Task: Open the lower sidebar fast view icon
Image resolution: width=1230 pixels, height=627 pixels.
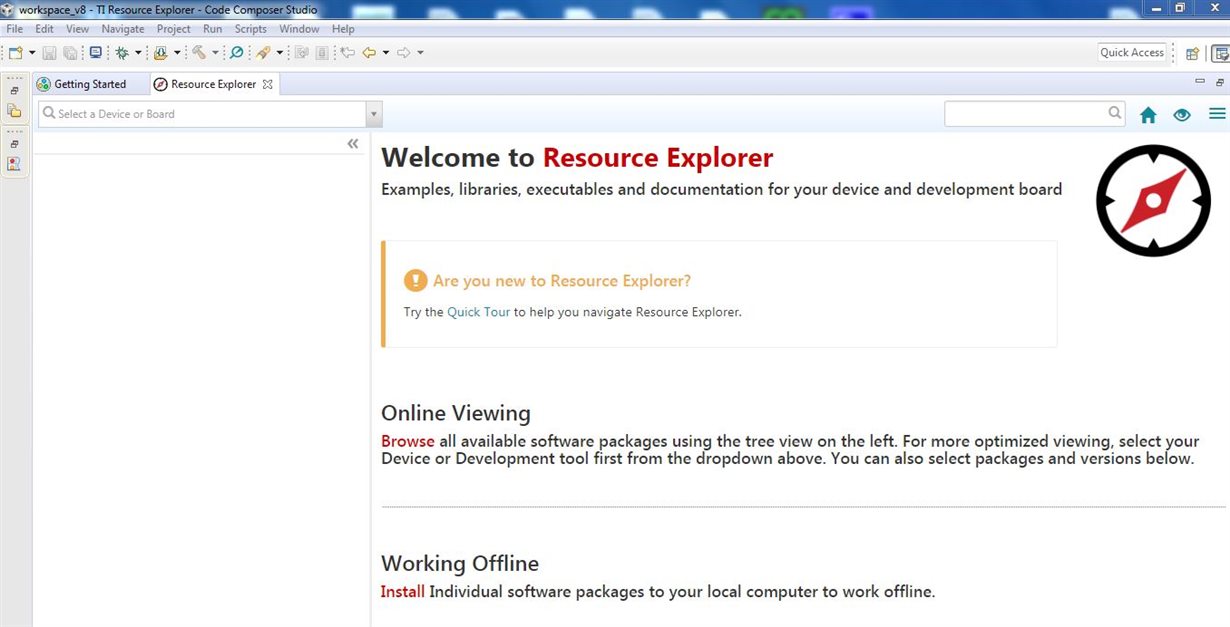Action: click(x=14, y=164)
